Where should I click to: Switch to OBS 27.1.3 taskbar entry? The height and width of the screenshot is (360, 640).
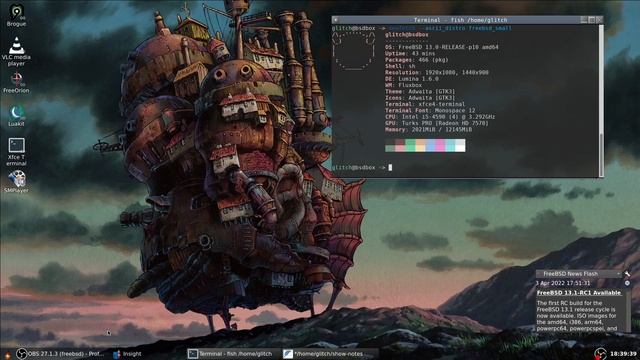[60, 354]
